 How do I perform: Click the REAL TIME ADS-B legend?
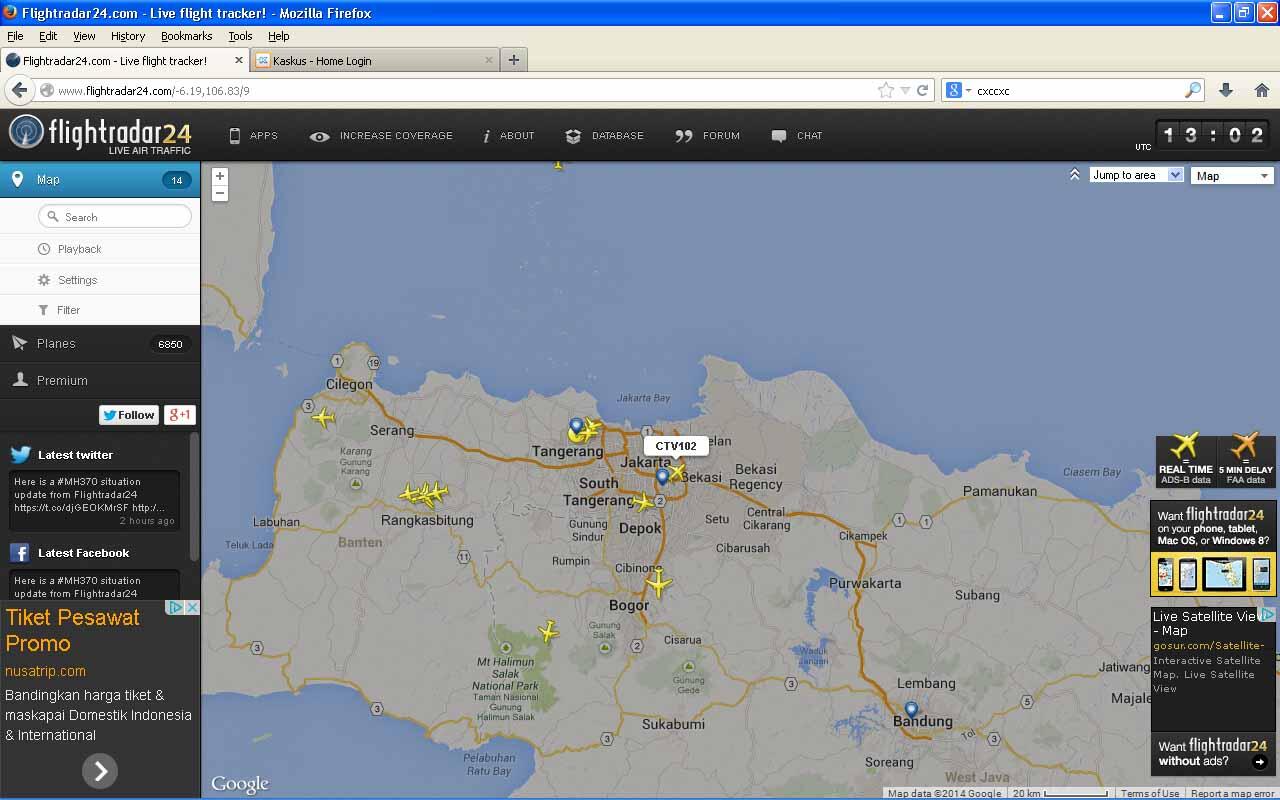pos(1185,461)
